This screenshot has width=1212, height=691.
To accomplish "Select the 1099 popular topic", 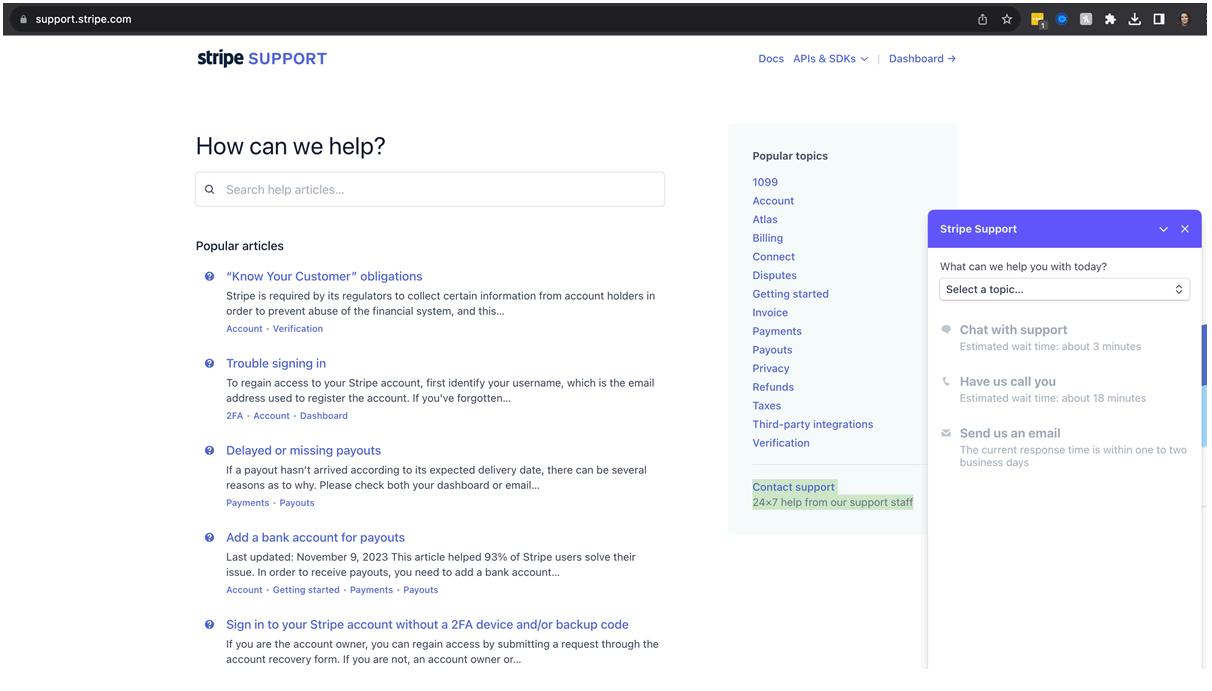I will tap(765, 182).
